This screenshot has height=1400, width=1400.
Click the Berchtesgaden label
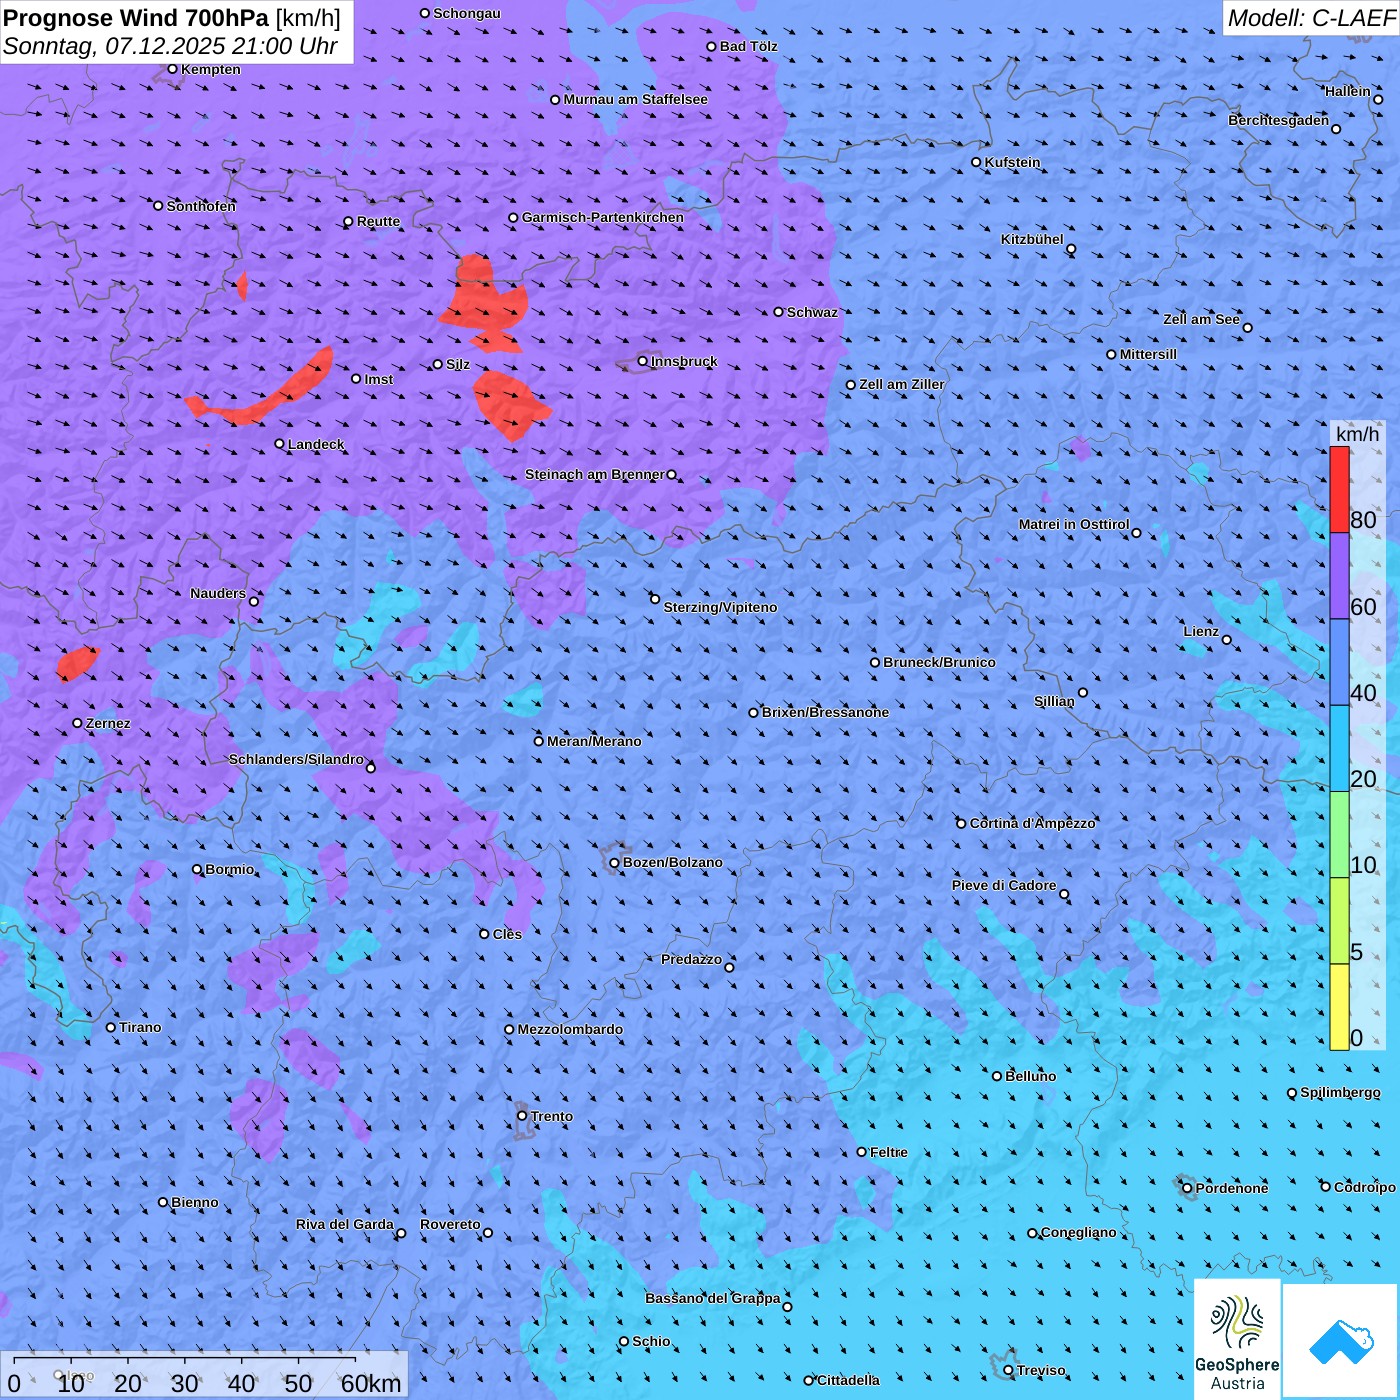tap(1278, 120)
